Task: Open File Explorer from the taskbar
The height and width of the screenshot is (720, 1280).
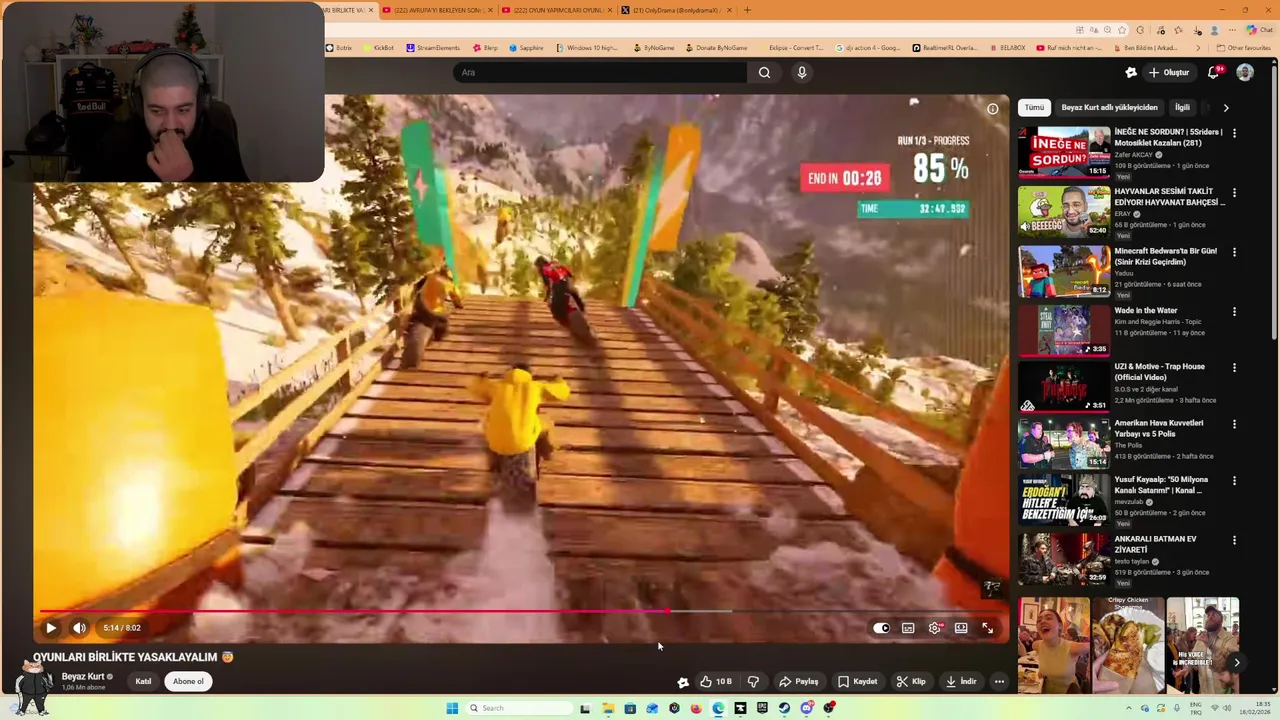Action: pos(608,708)
